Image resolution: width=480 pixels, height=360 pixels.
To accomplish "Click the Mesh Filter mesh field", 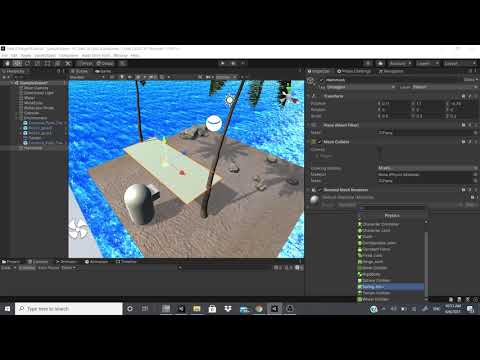I will coord(427,133).
